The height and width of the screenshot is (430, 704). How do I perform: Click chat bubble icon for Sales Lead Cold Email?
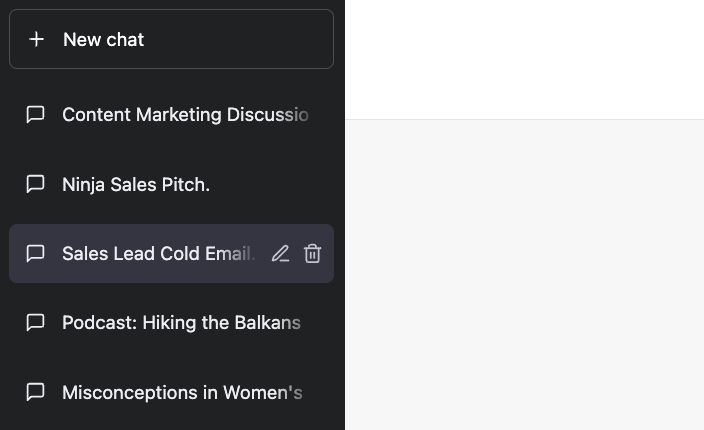[x=35, y=253]
